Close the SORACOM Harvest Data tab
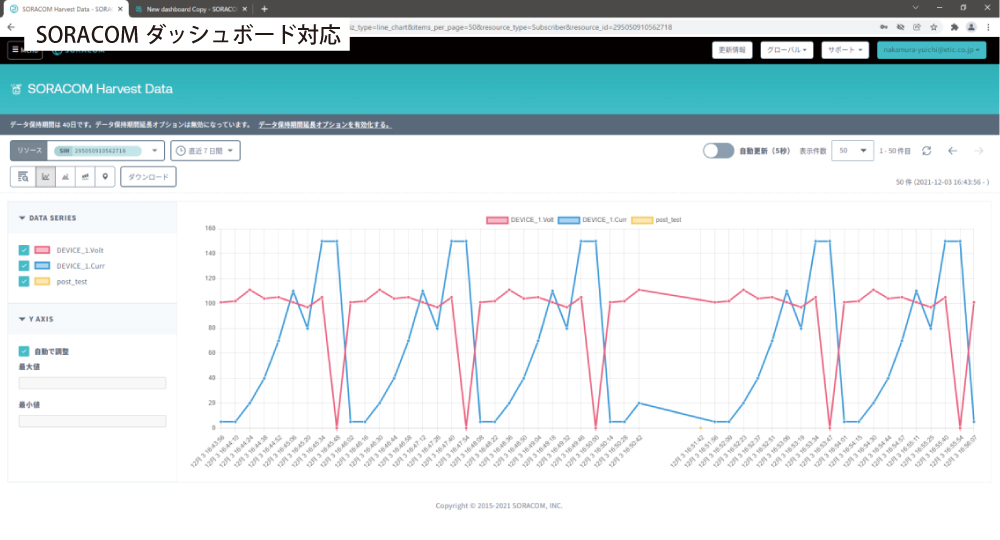This screenshot has height=540, width=1000. click(x=120, y=9)
